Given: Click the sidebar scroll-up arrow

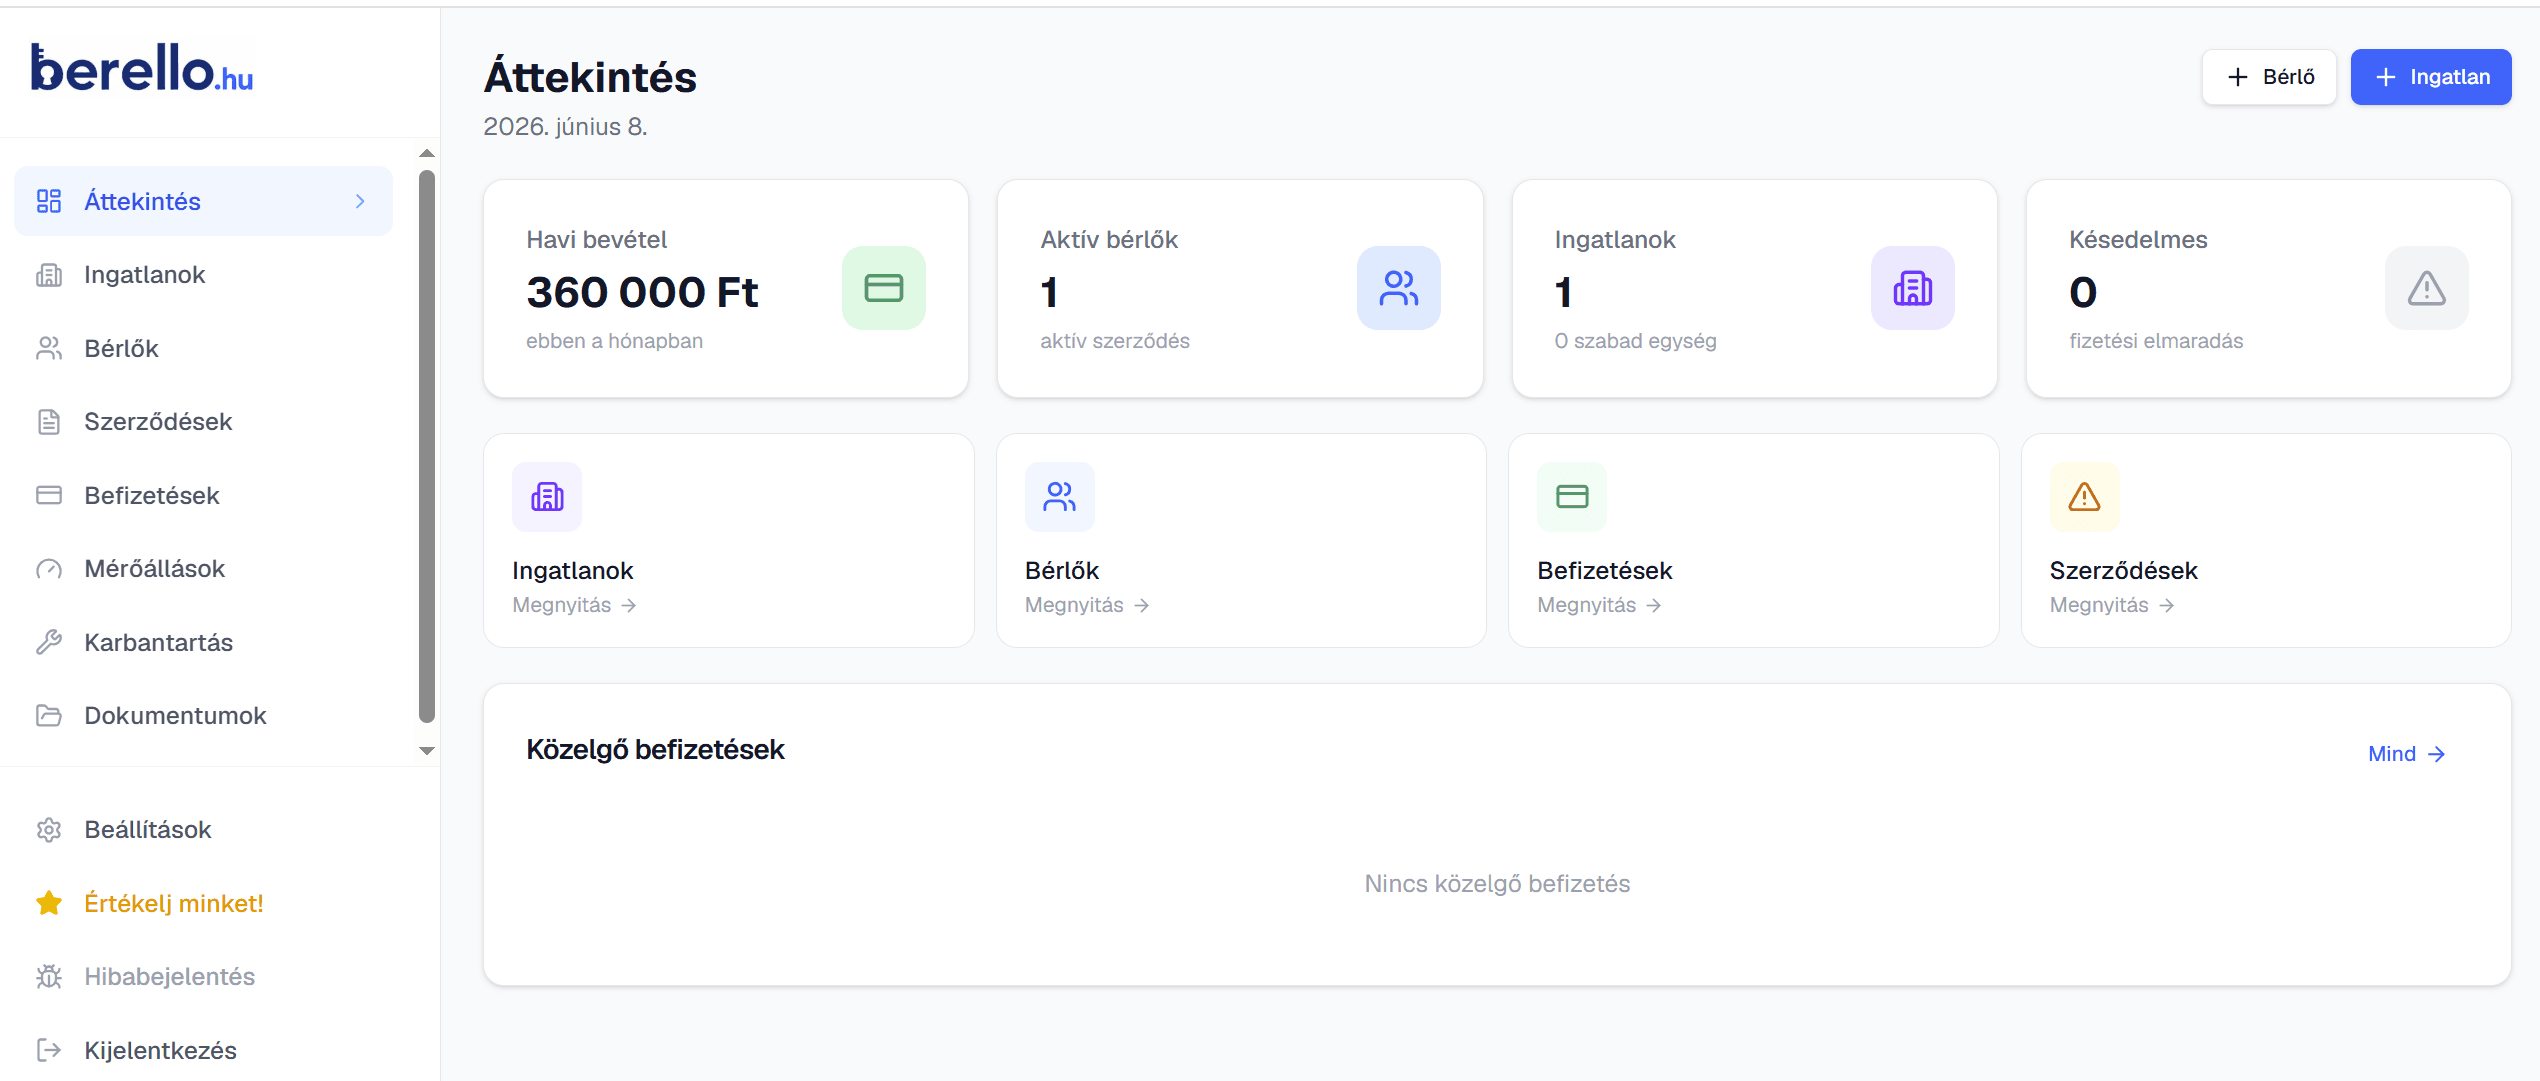Looking at the screenshot, I should pyautogui.click(x=427, y=153).
